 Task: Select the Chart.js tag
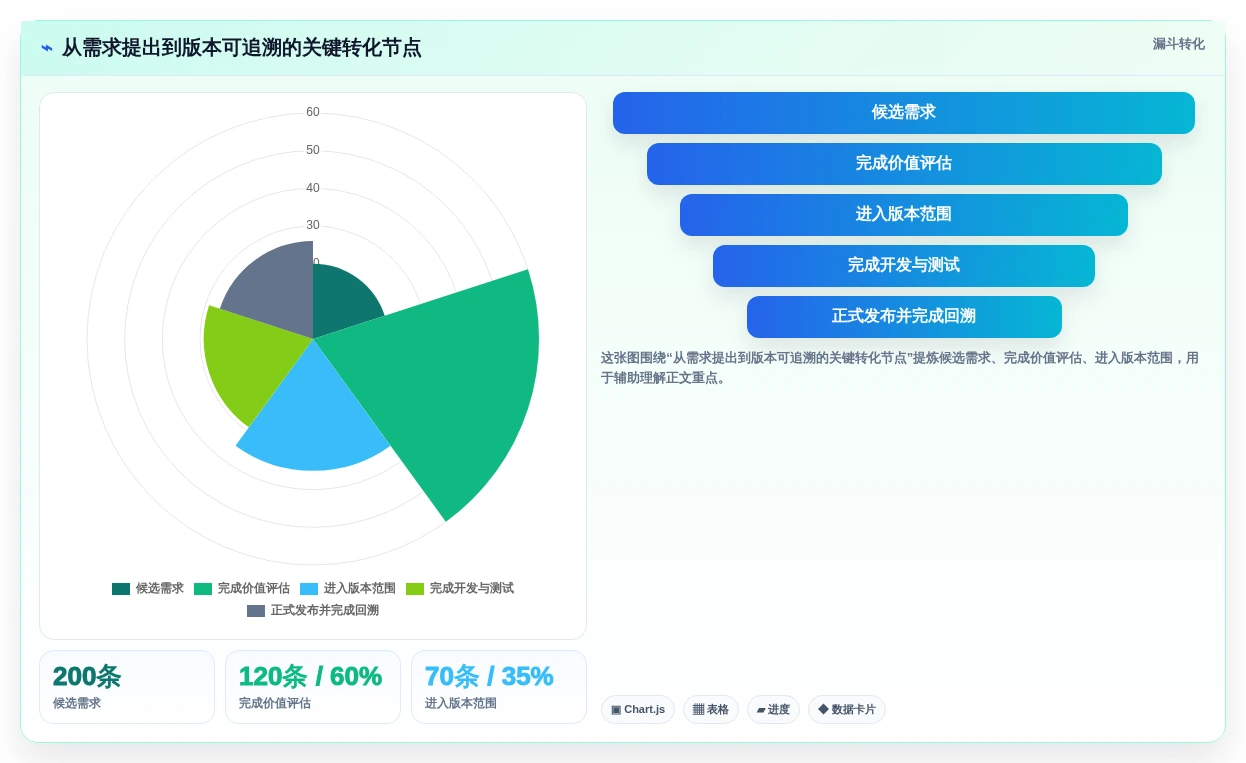coord(638,710)
